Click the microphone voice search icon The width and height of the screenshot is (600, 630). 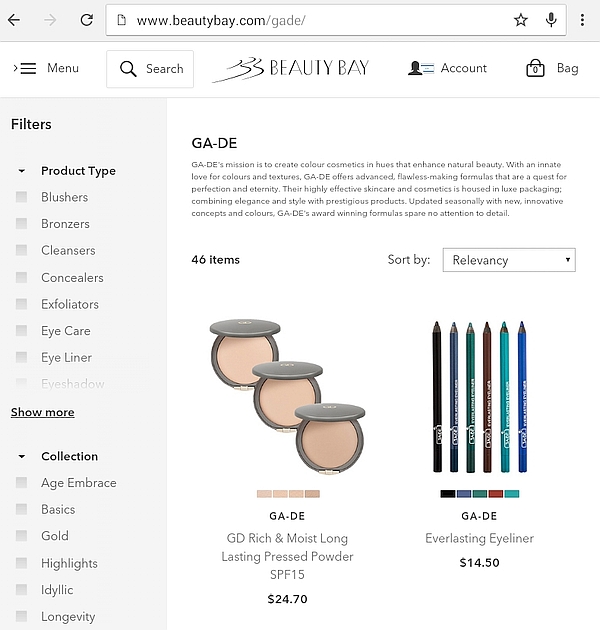[551, 20]
